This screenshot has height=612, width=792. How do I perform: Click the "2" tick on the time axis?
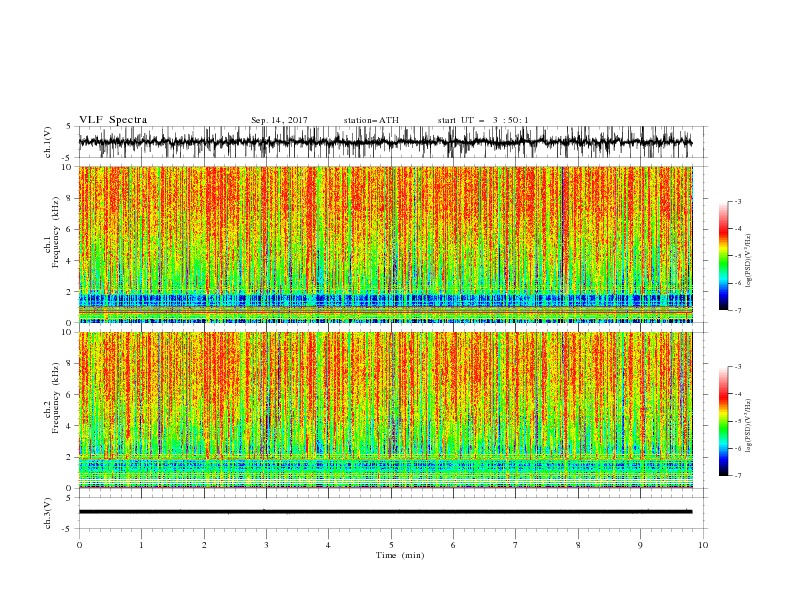click(204, 545)
